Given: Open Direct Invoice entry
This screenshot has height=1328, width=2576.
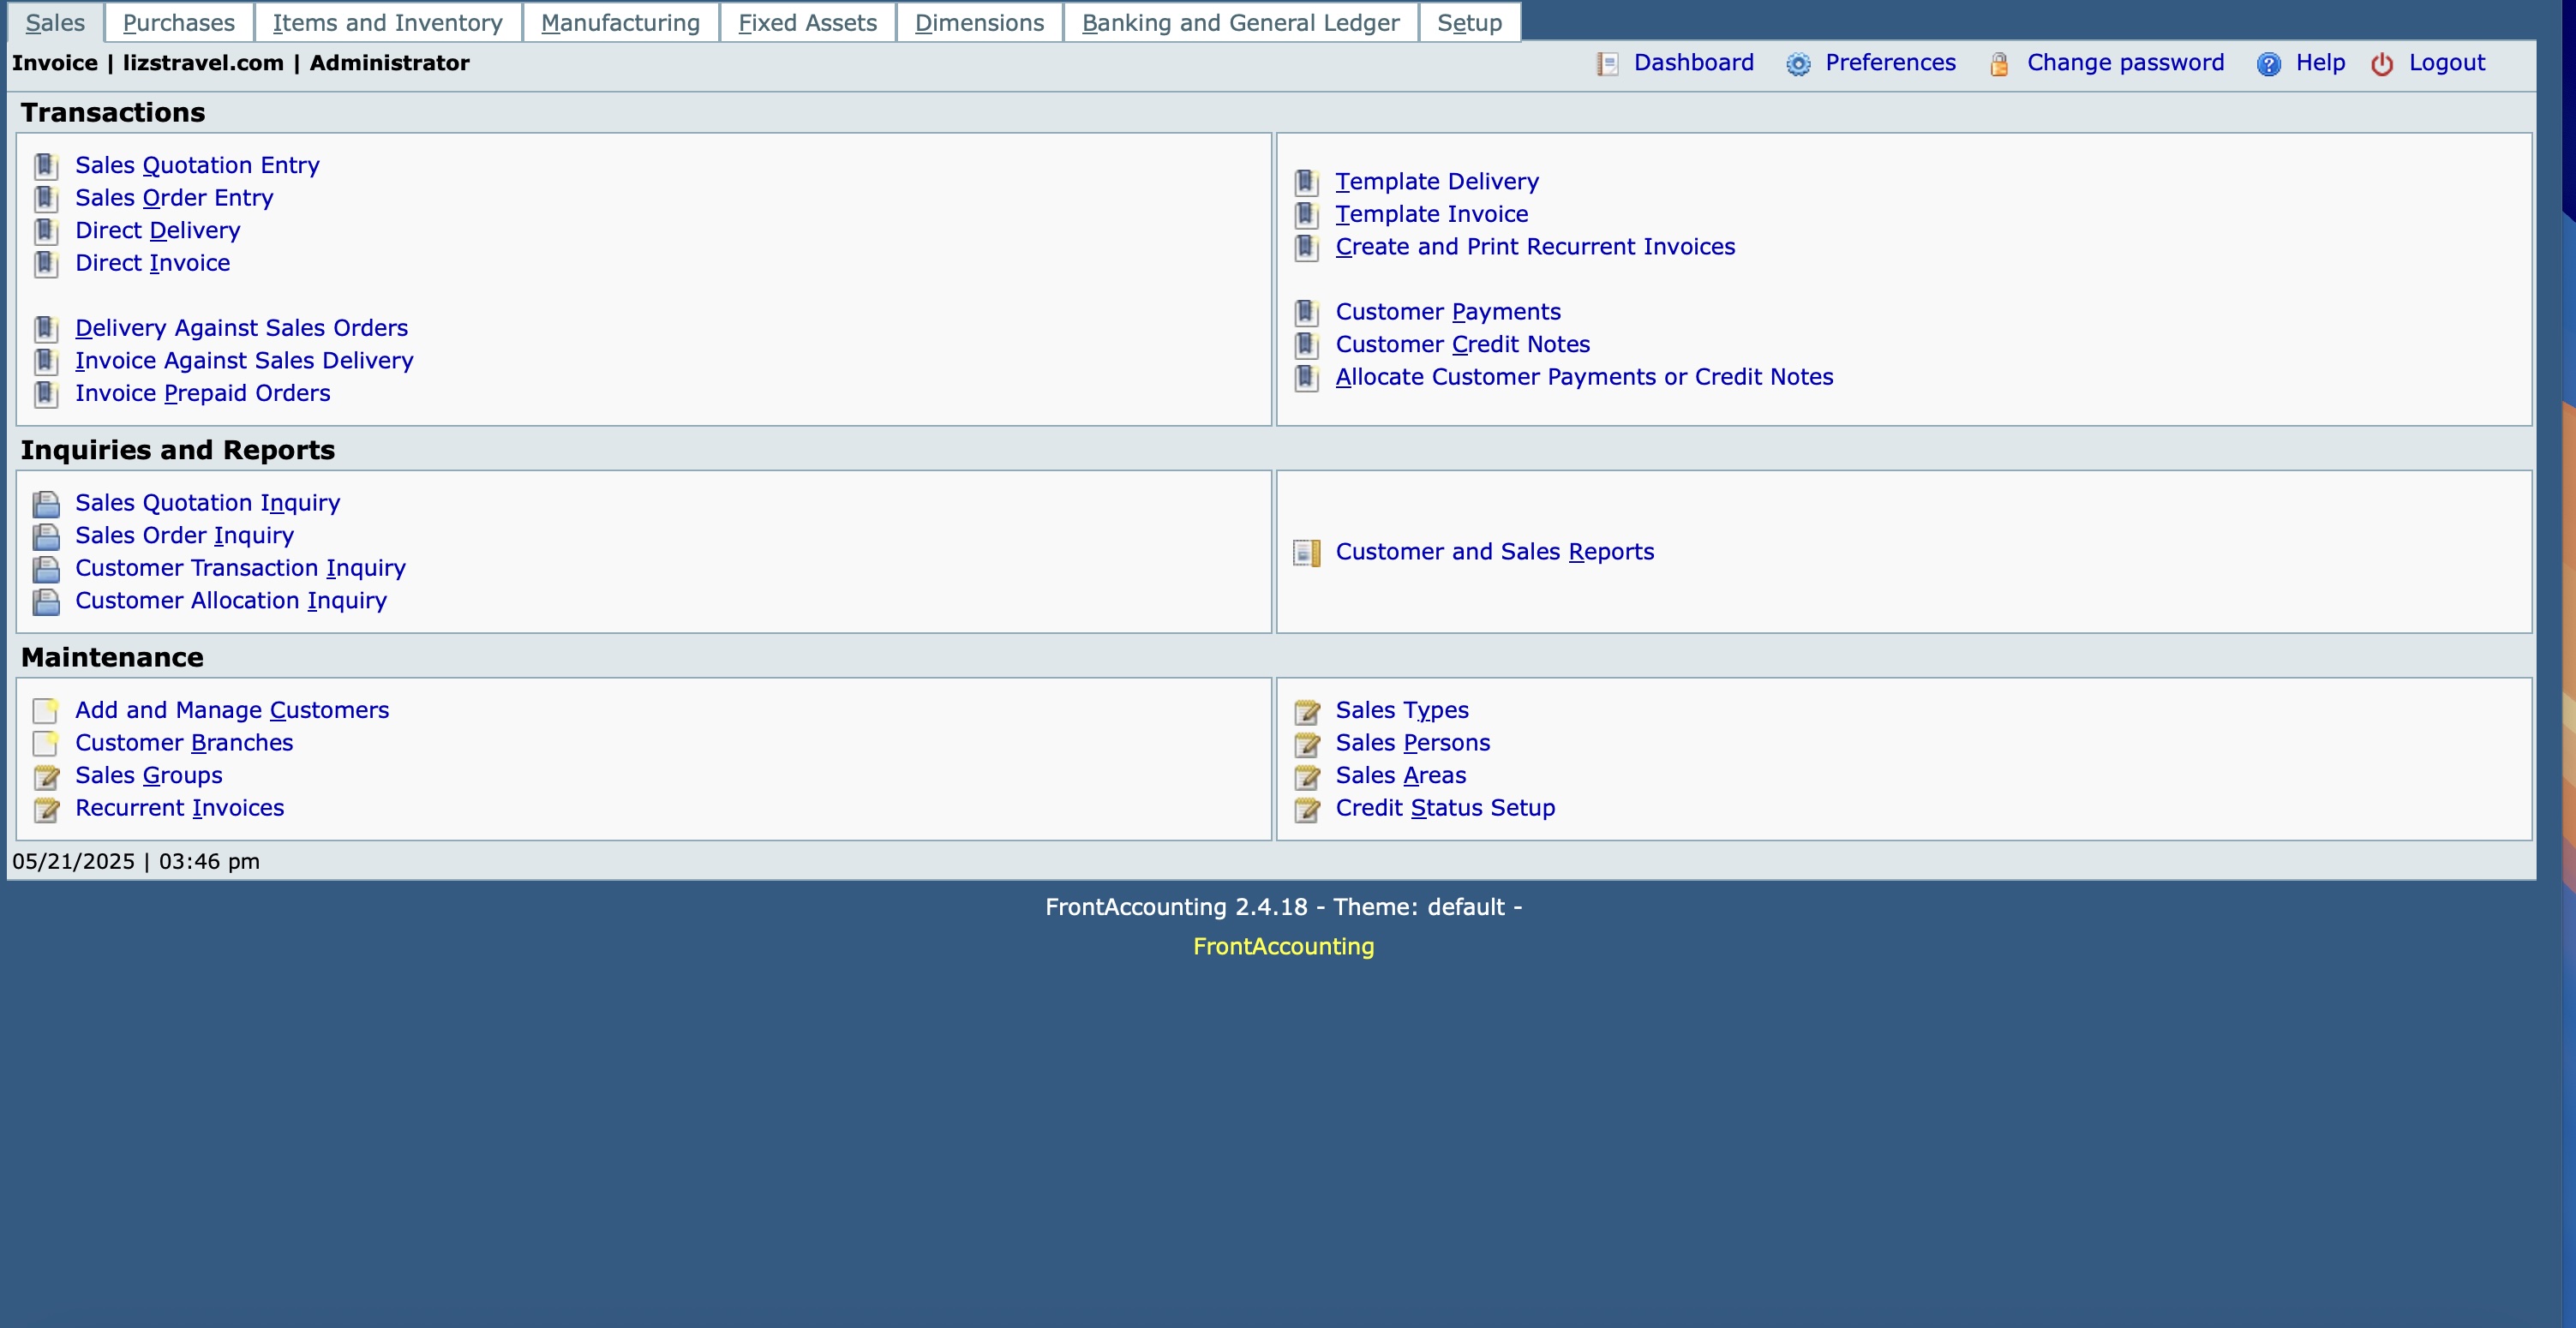Looking at the screenshot, I should [152, 263].
